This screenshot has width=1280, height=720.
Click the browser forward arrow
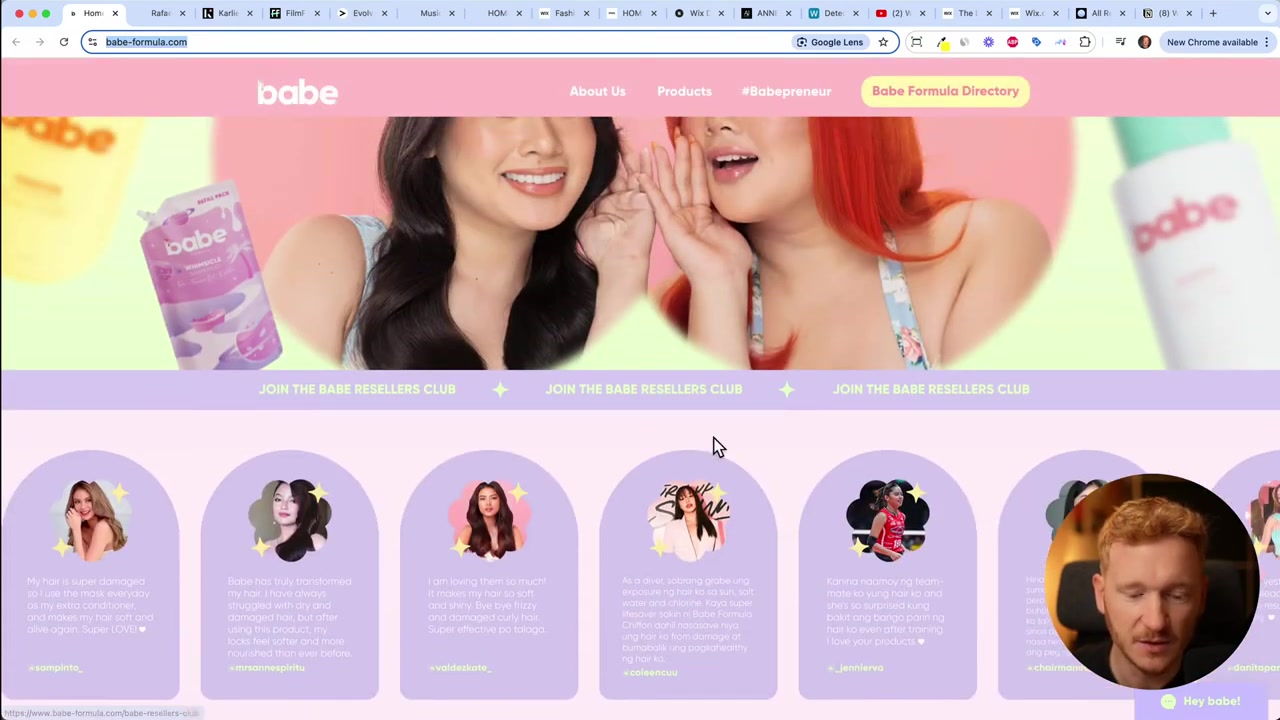[x=39, y=42]
